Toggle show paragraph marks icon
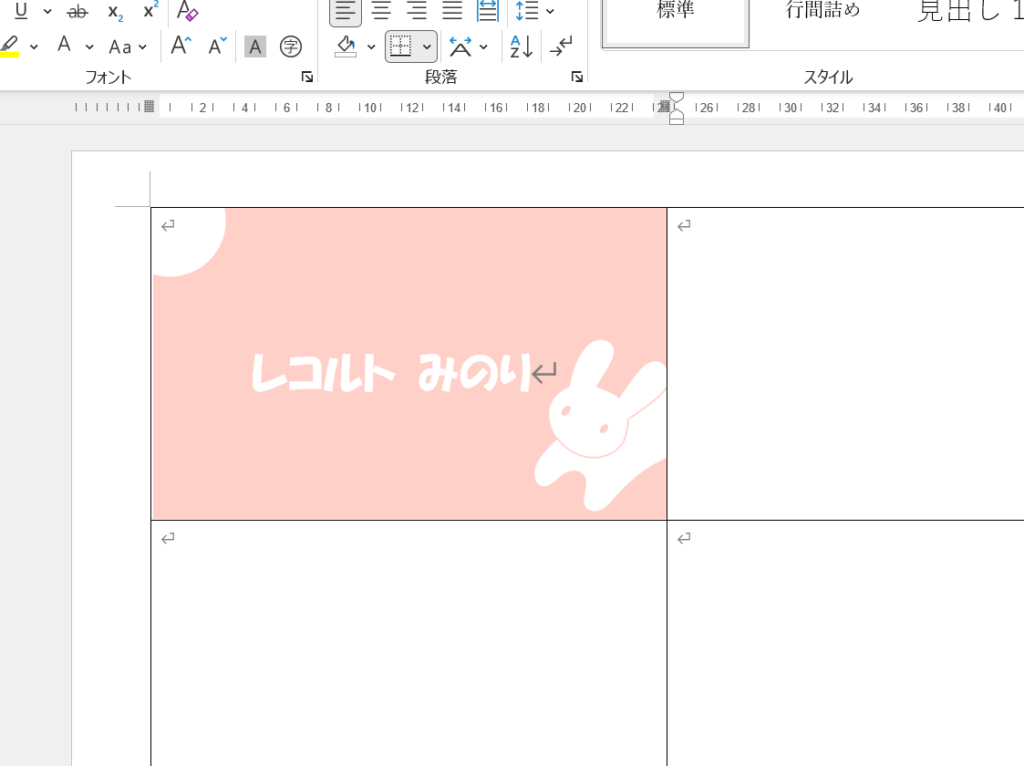 (x=561, y=46)
